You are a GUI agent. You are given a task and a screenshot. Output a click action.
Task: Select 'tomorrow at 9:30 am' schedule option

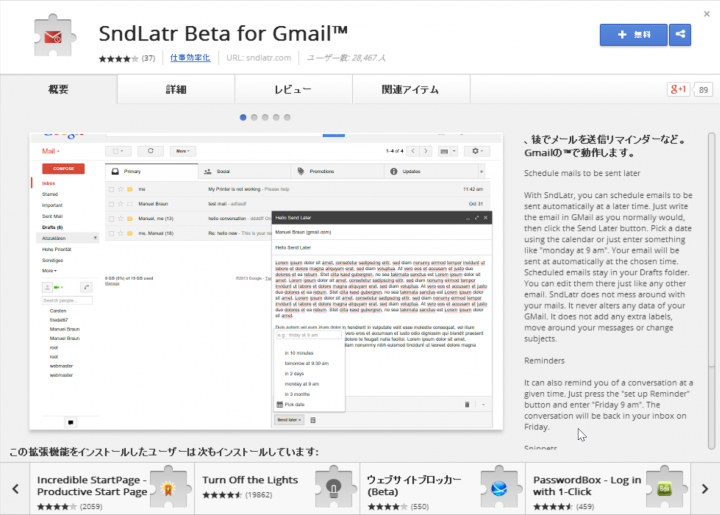coord(306,363)
